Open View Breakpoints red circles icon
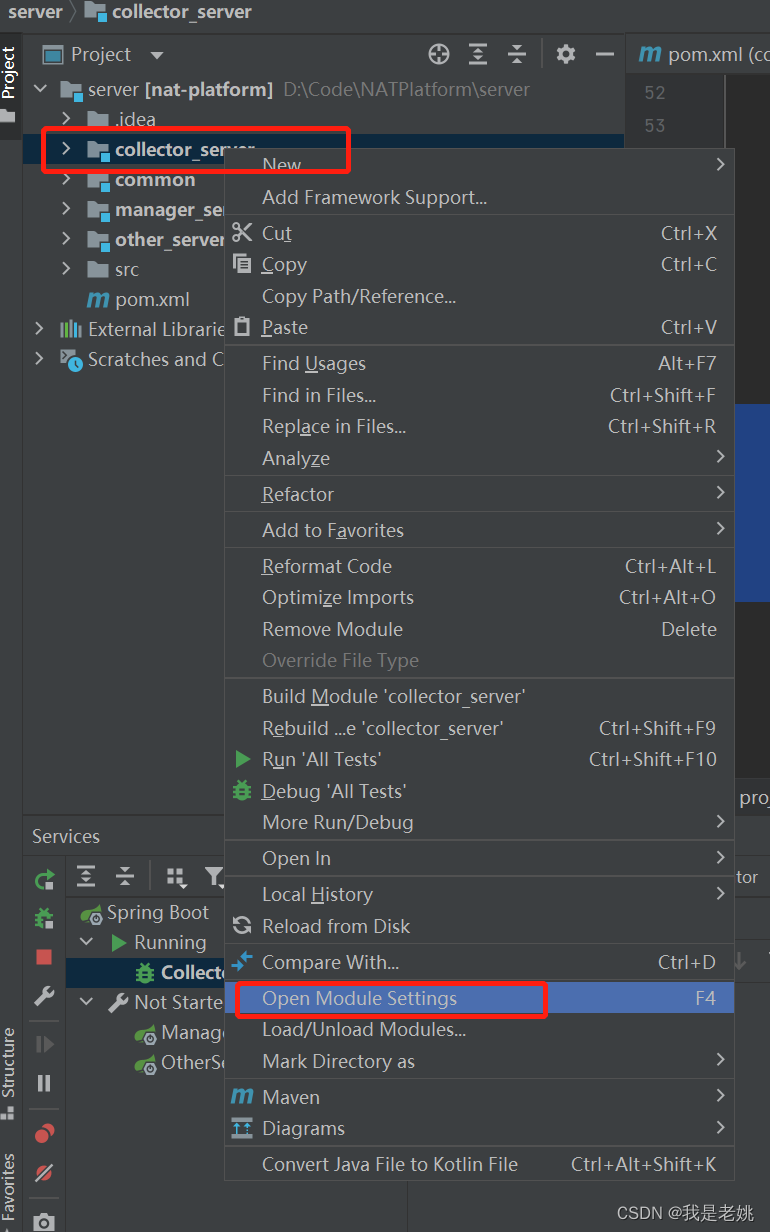The width and height of the screenshot is (770, 1232). coord(44,1133)
